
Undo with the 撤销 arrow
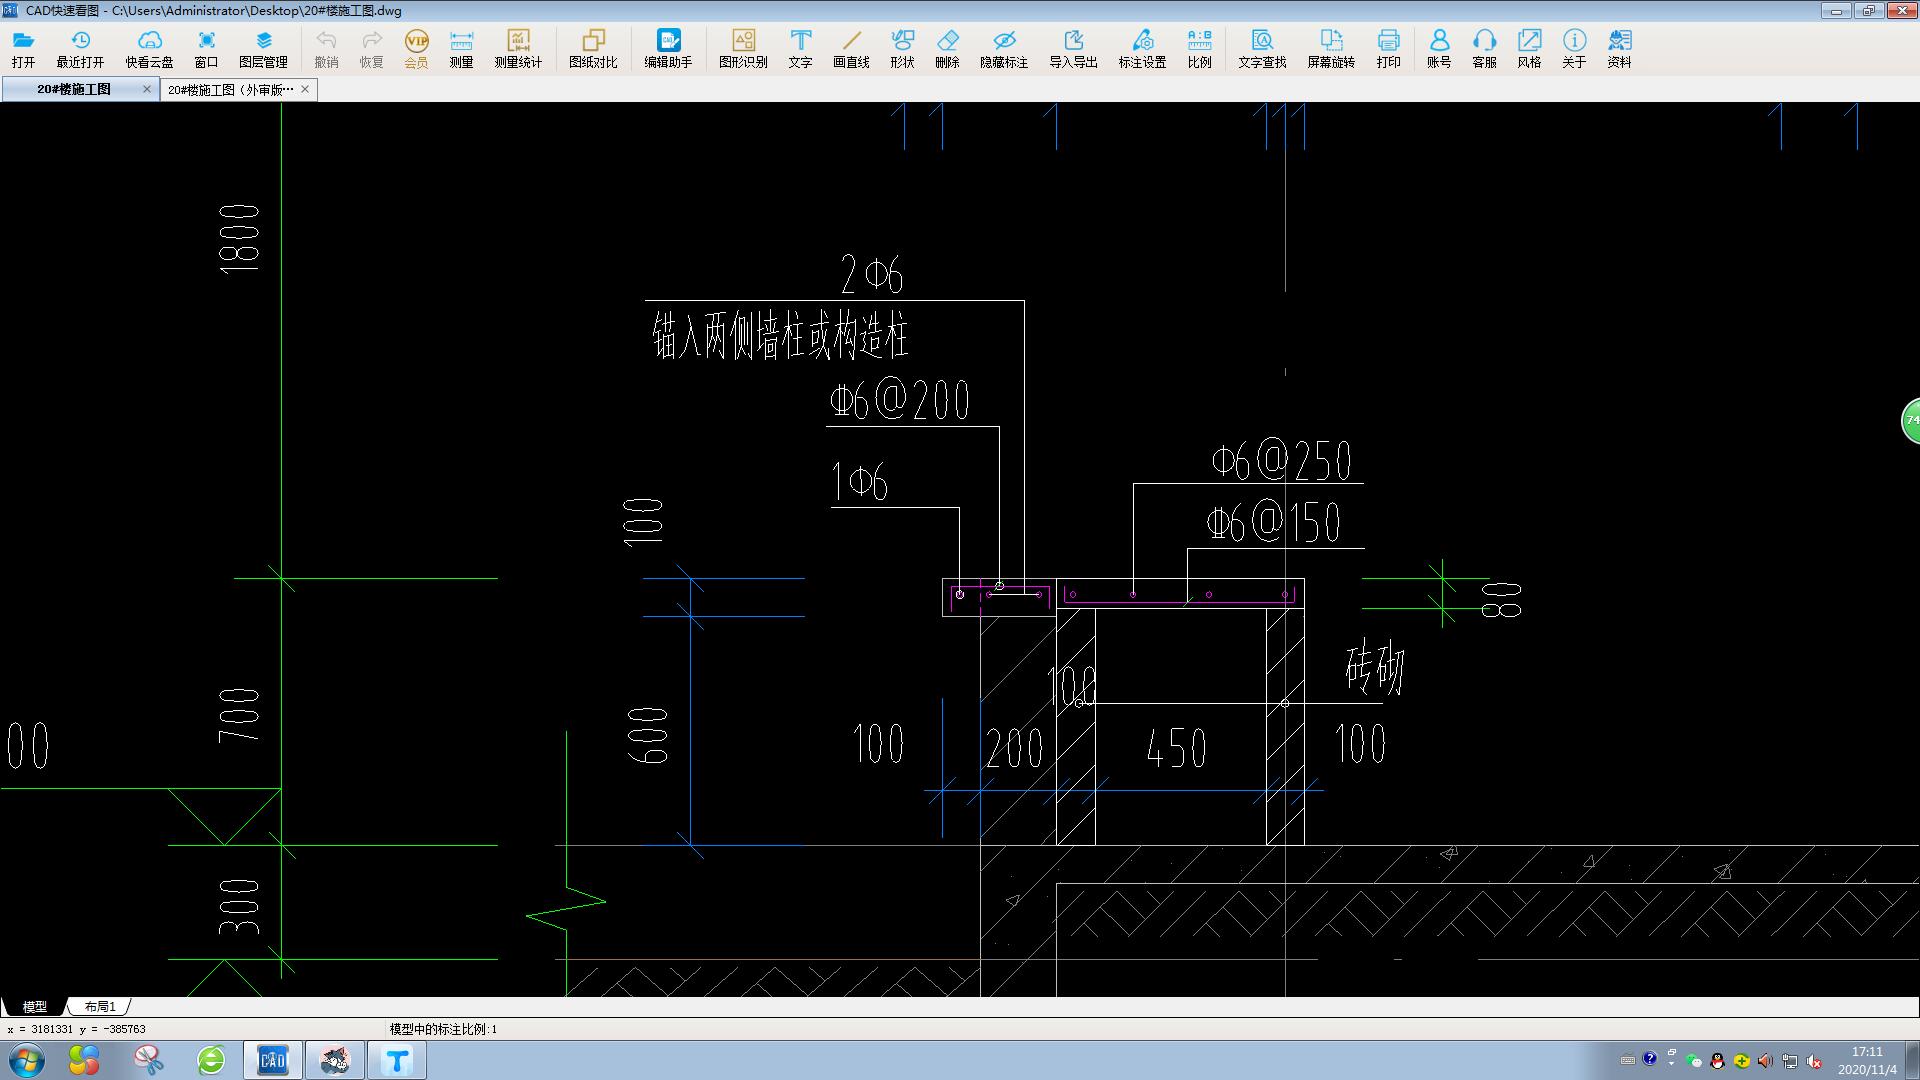coord(326,48)
